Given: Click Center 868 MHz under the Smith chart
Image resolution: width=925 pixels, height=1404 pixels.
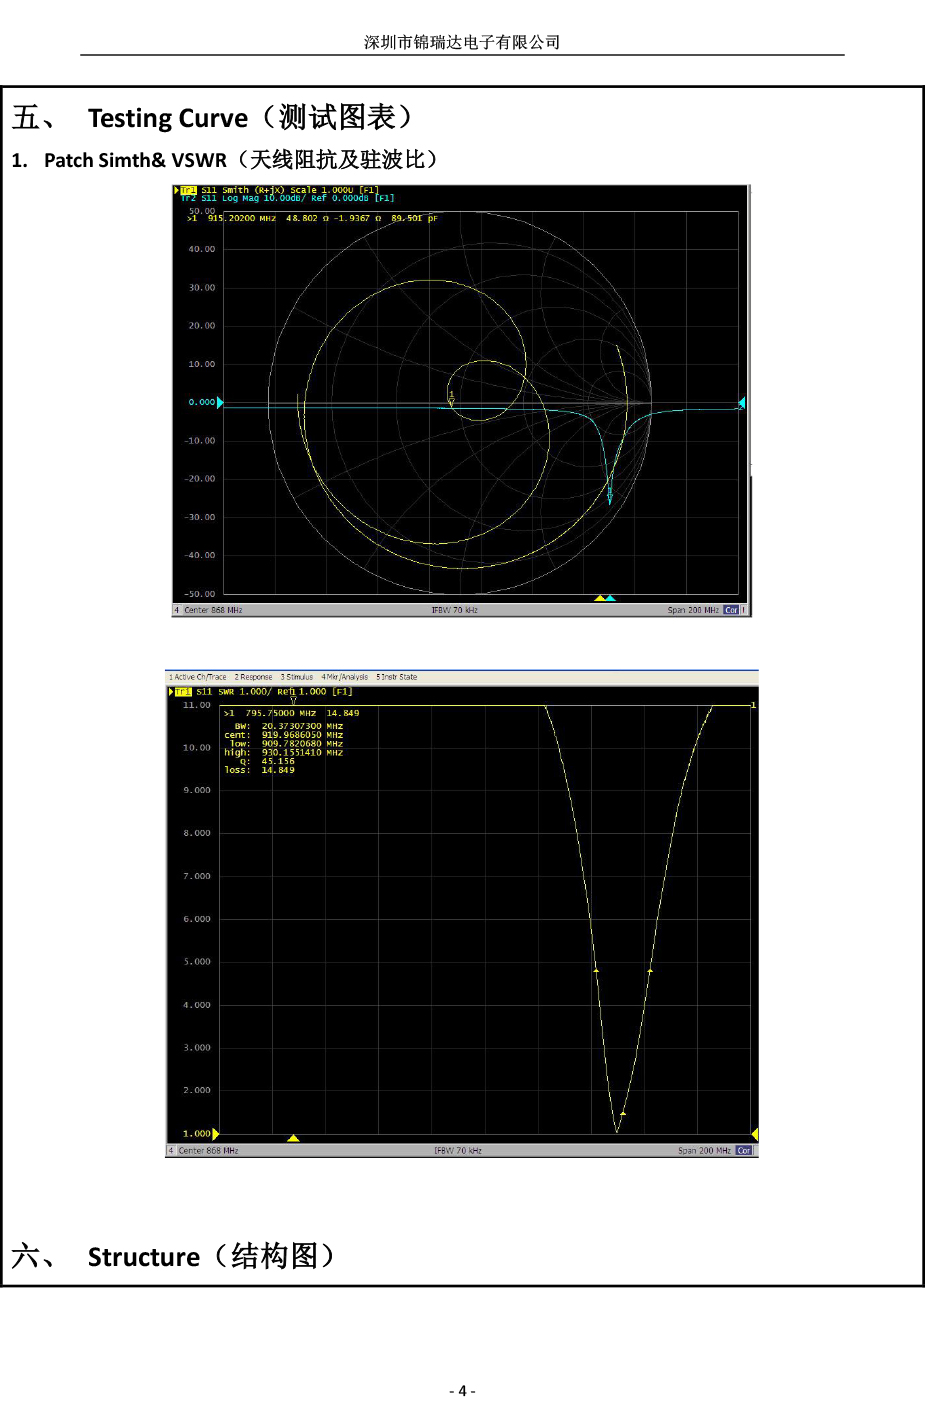Looking at the screenshot, I should coord(213,610).
